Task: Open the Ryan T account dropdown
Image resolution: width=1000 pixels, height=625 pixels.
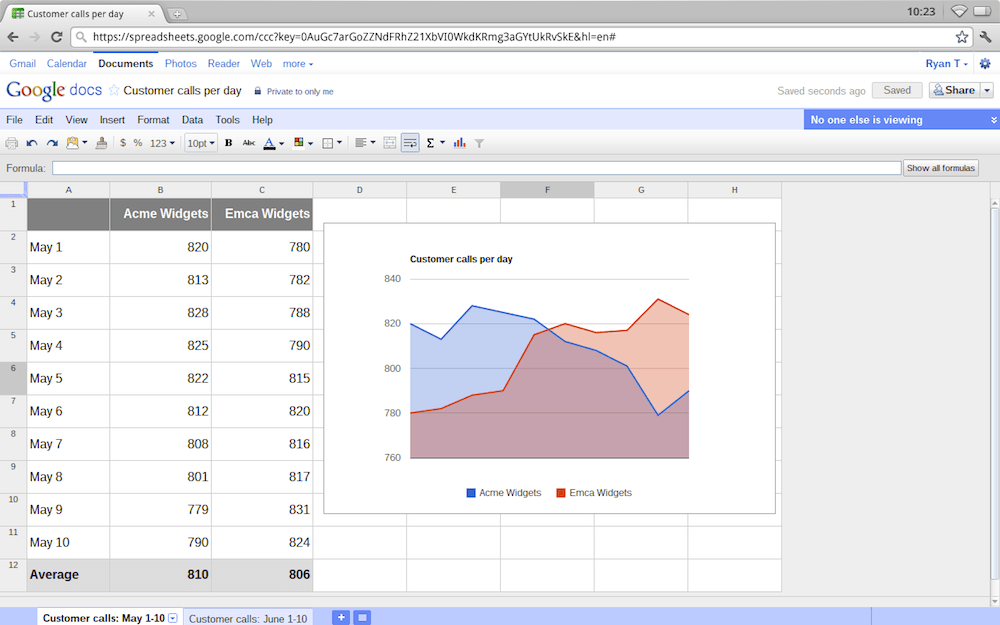Action: point(946,64)
